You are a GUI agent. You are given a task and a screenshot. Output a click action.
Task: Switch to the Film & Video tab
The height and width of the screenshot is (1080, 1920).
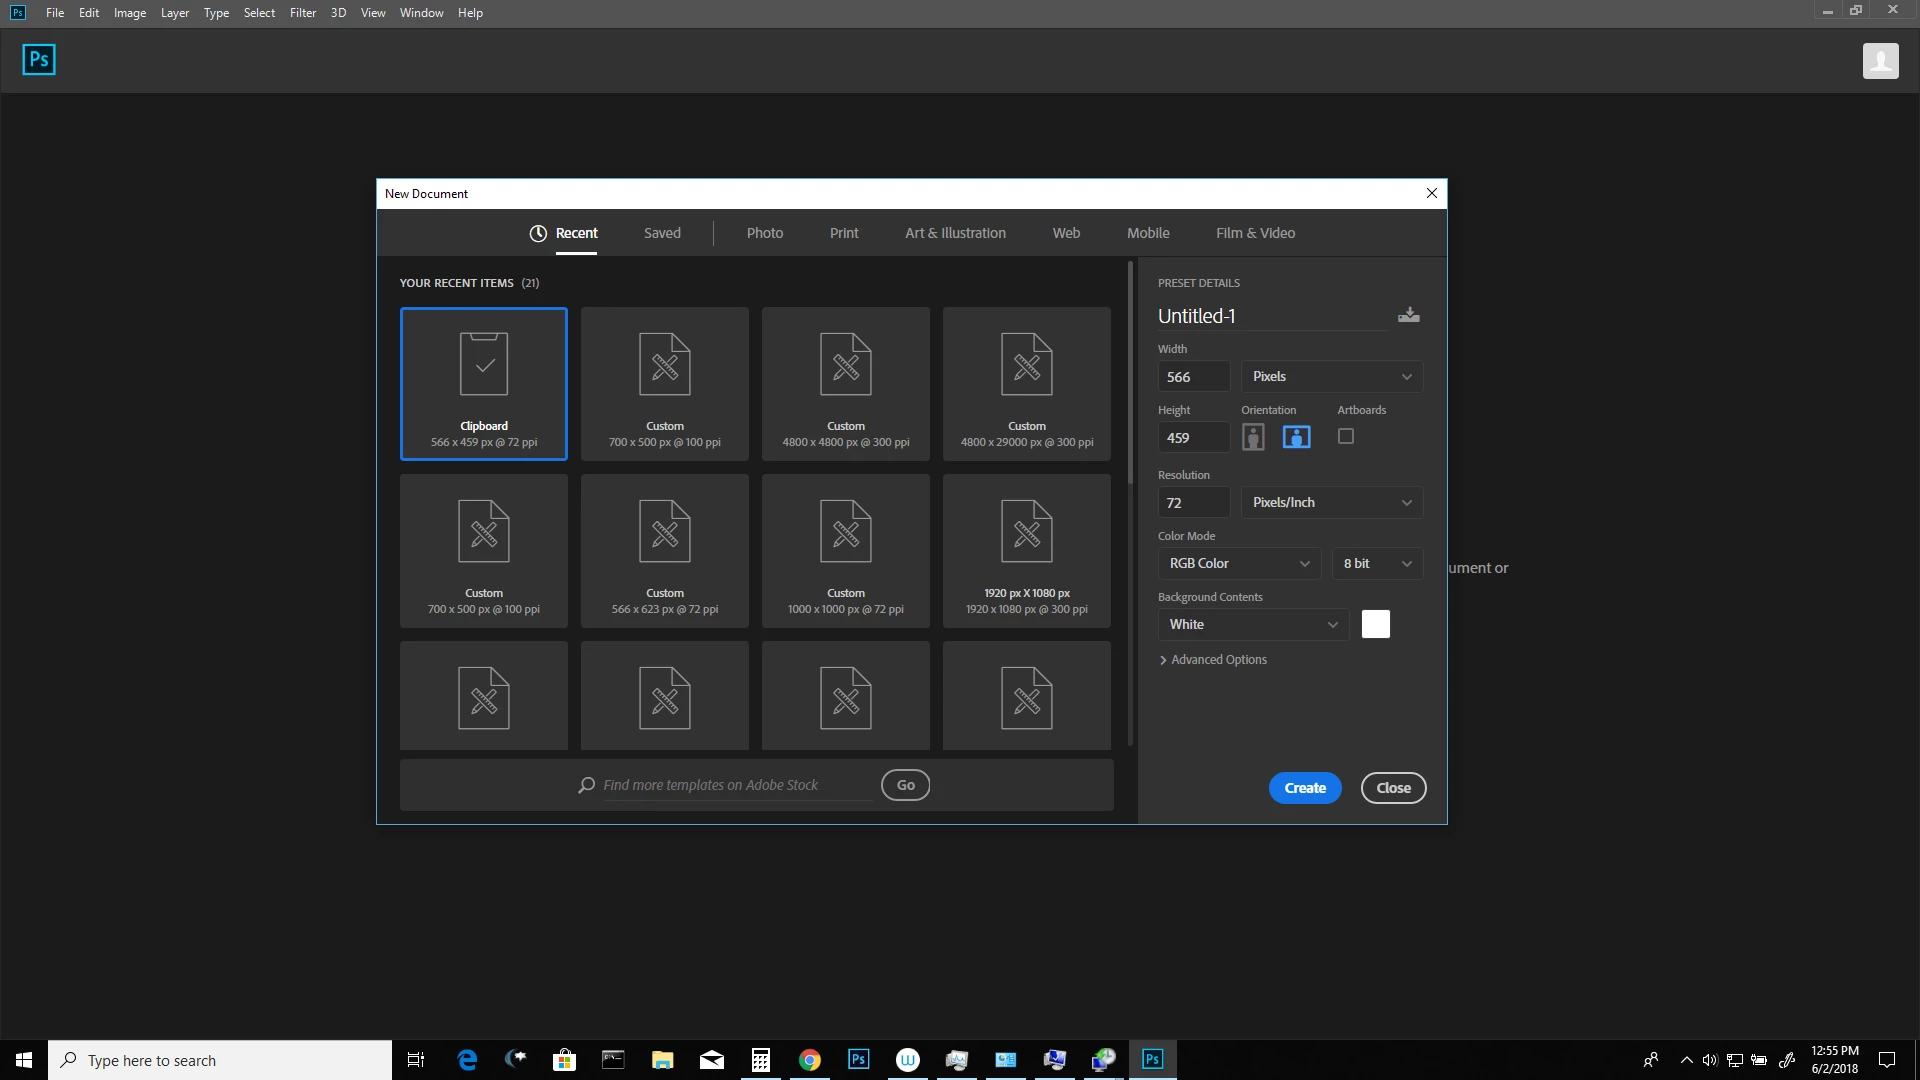tap(1255, 233)
